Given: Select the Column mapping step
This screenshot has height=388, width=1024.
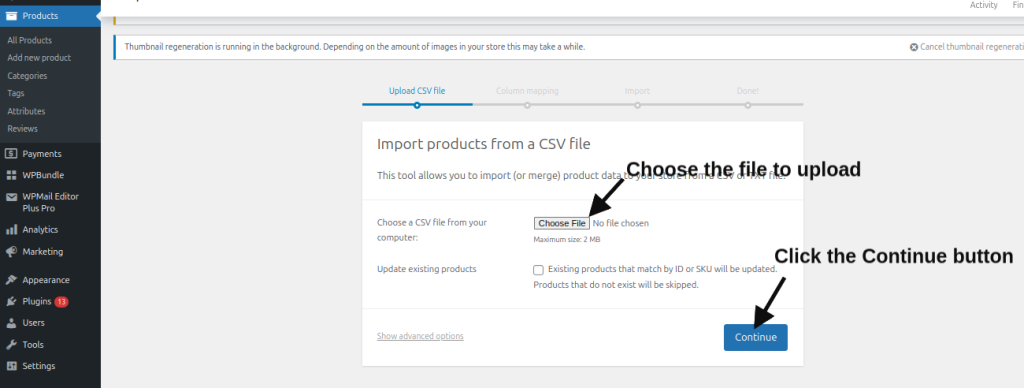Looking at the screenshot, I should 527,91.
